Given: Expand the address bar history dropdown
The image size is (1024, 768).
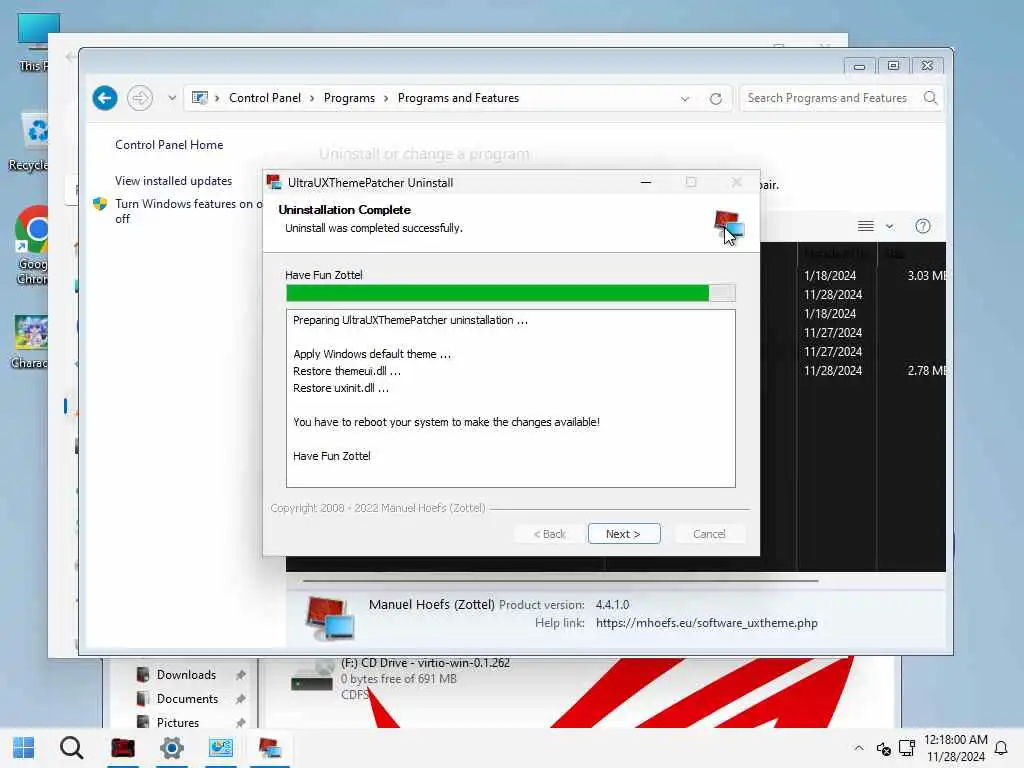Looking at the screenshot, I should pos(684,99).
